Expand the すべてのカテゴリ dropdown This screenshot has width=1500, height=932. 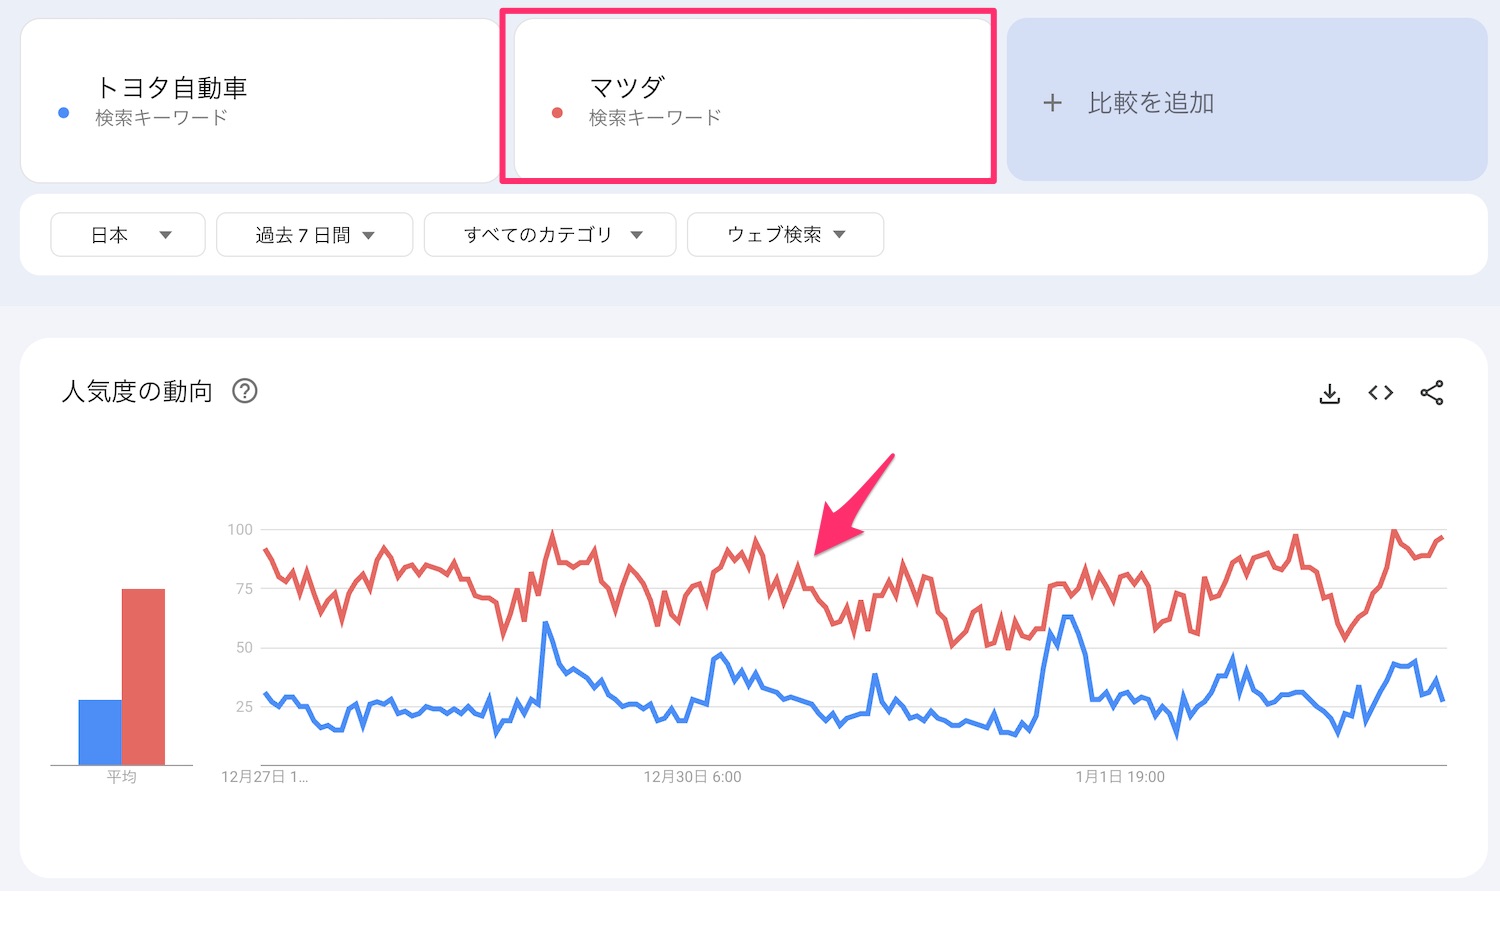[x=550, y=235]
